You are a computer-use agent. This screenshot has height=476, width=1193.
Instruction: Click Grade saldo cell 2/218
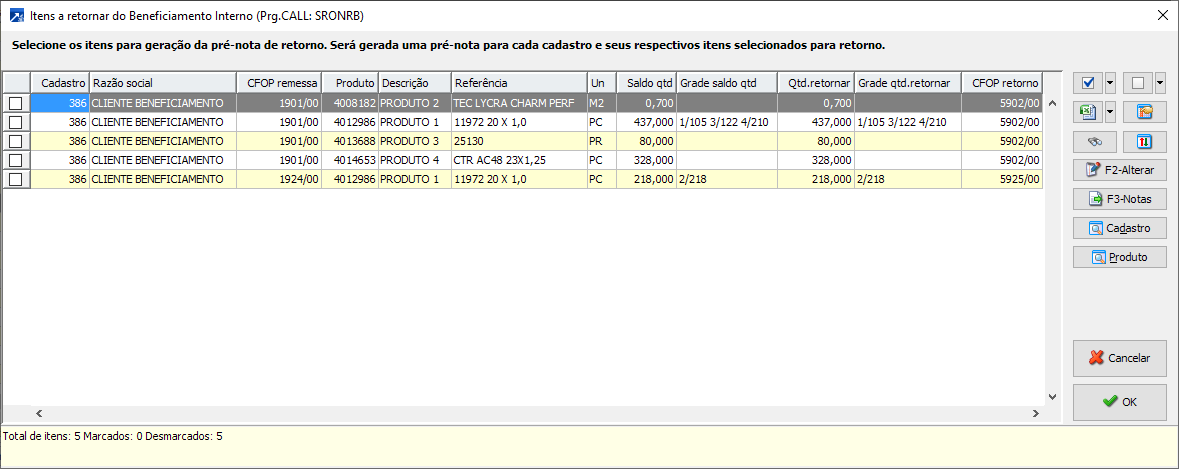pyautogui.click(x=727, y=179)
